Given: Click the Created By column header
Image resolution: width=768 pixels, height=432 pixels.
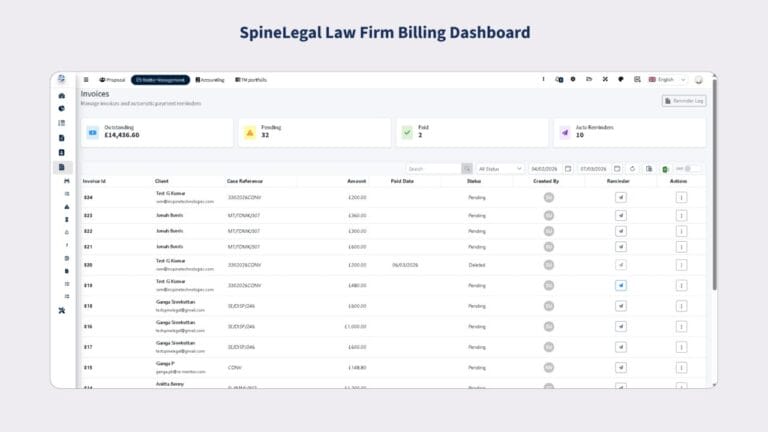Looking at the screenshot, I should click(x=546, y=181).
